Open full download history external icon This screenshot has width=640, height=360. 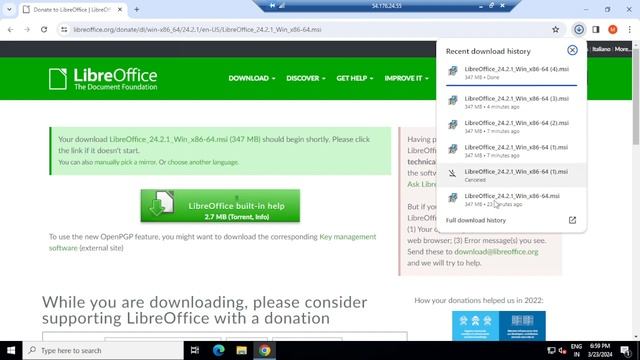(572, 220)
